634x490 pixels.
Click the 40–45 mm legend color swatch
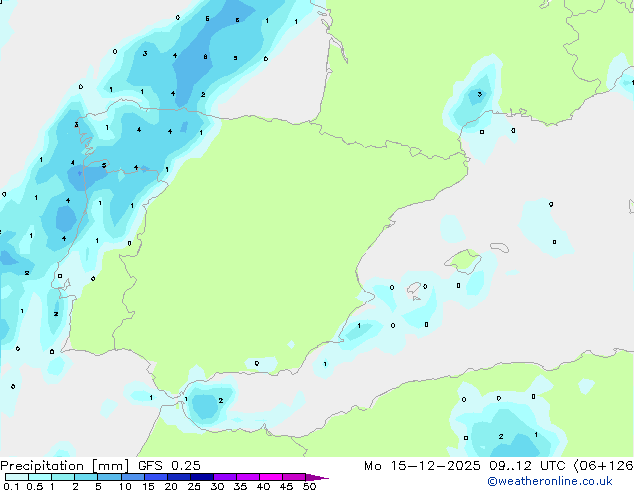pyautogui.click(x=271, y=477)
